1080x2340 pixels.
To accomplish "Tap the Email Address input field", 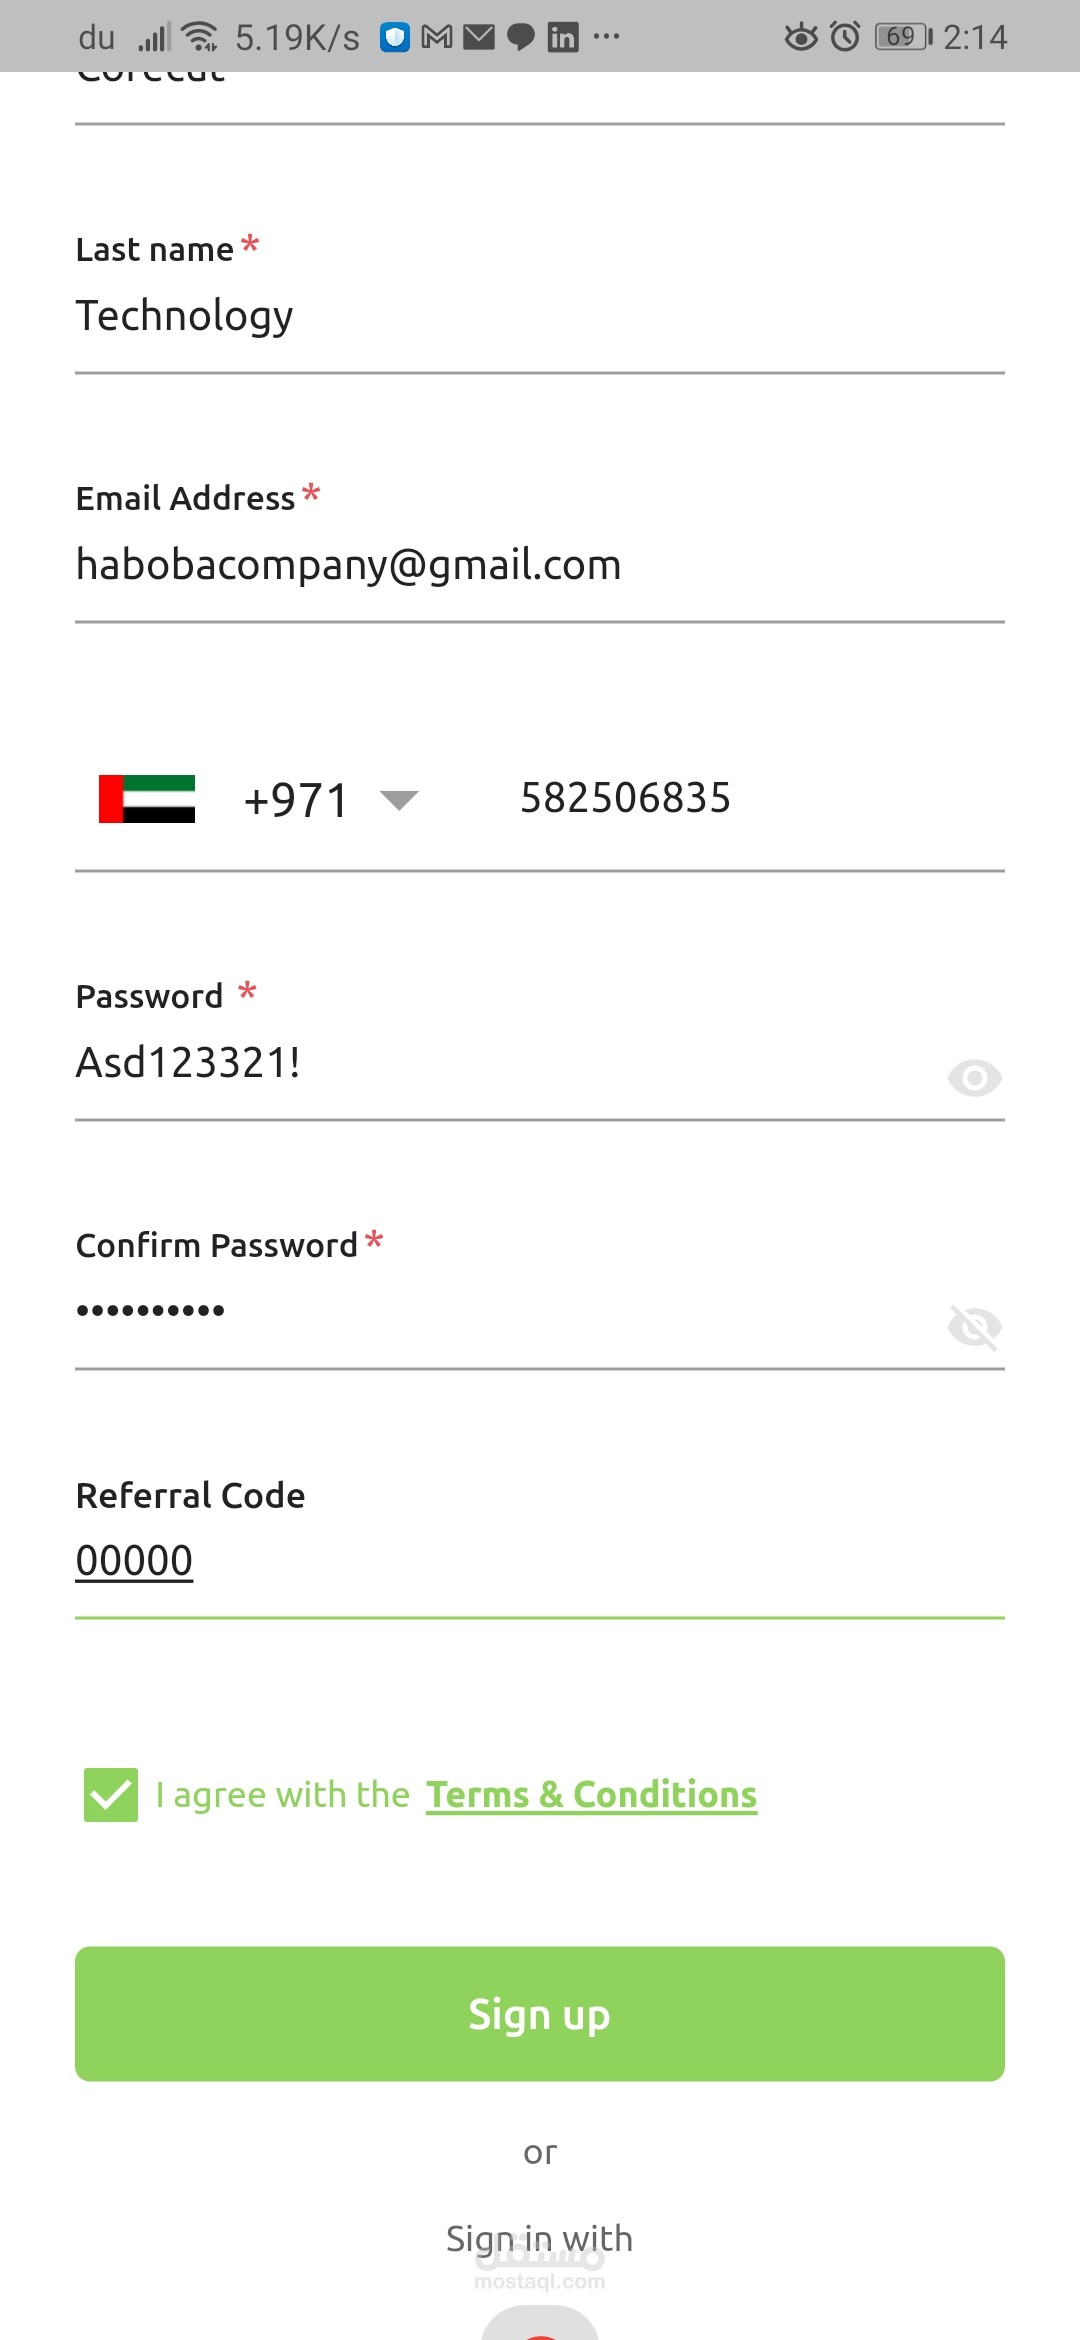I will (540, 566).
